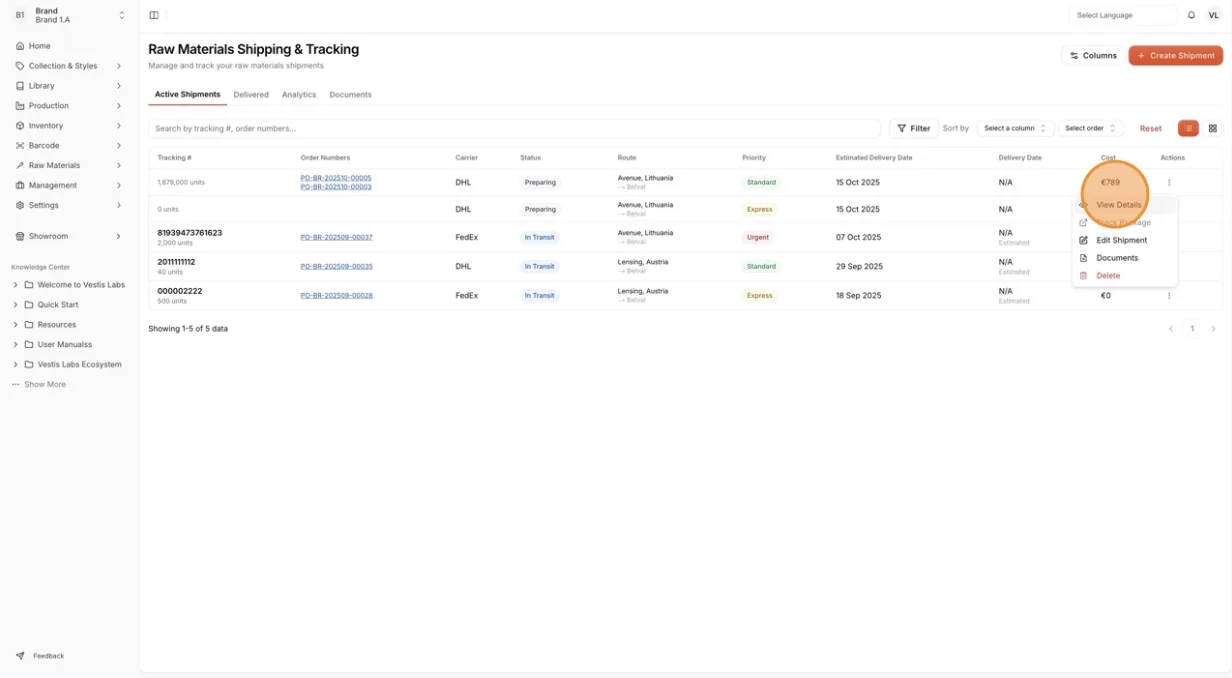Click the Settings gear icon
Screen dimensions: 1232x678
coord(20,205)
